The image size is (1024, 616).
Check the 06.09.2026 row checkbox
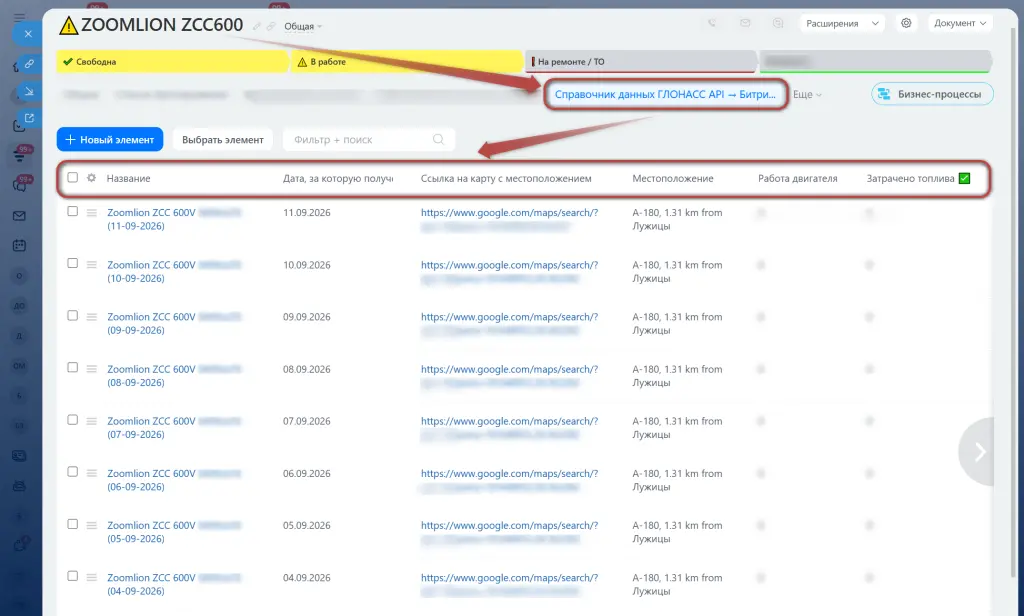click(72, 472)
